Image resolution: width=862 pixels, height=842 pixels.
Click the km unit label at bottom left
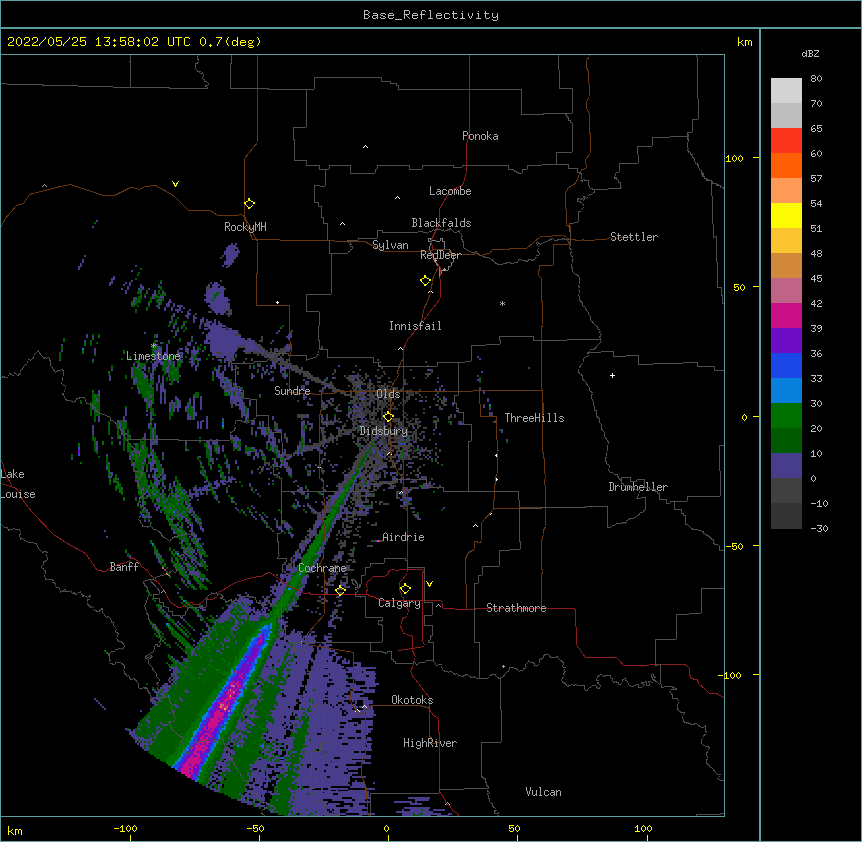(15, 831)
